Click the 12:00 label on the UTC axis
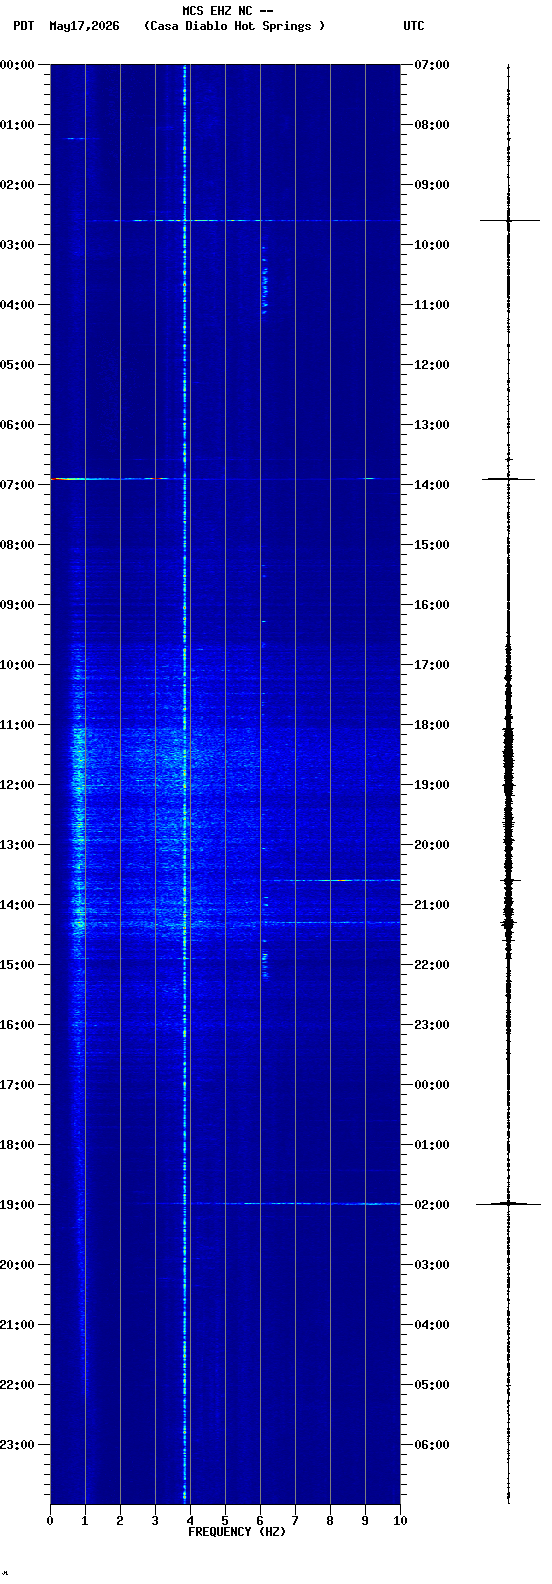The width and height of the screenshot is (552, 1584). pos(432,365)
